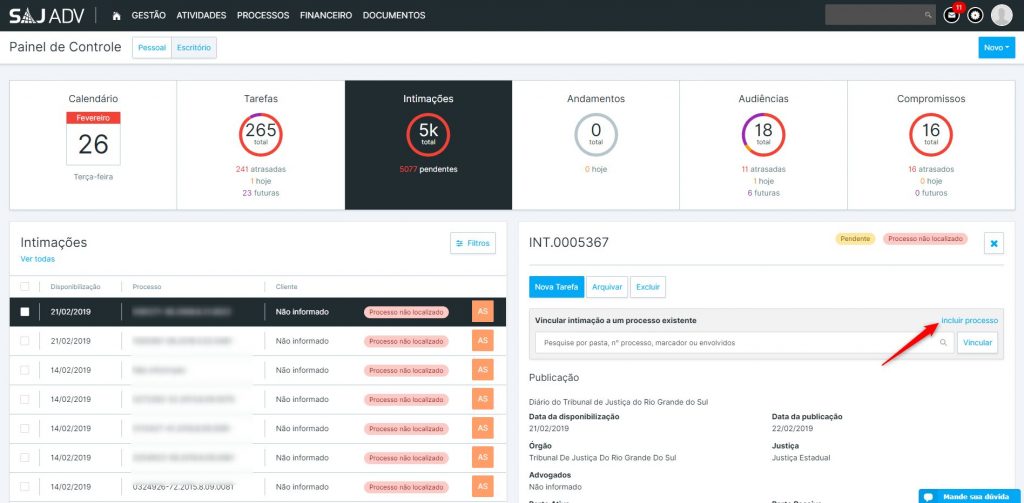Check the select-all checkbox in table header
1024x503 pixels.
tap(25, 286)
